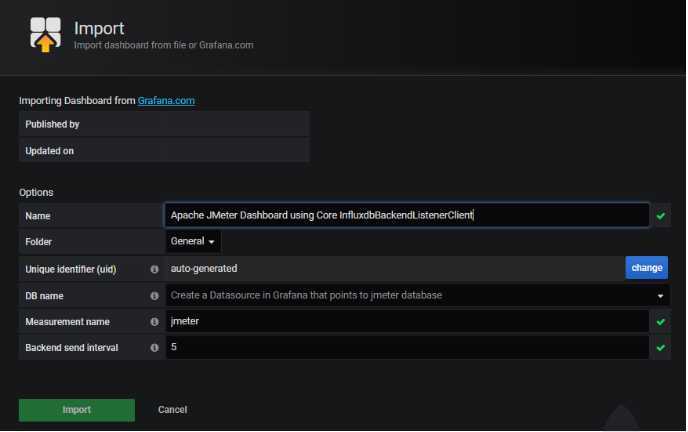Click the Backend send interval label

(72, 348)
